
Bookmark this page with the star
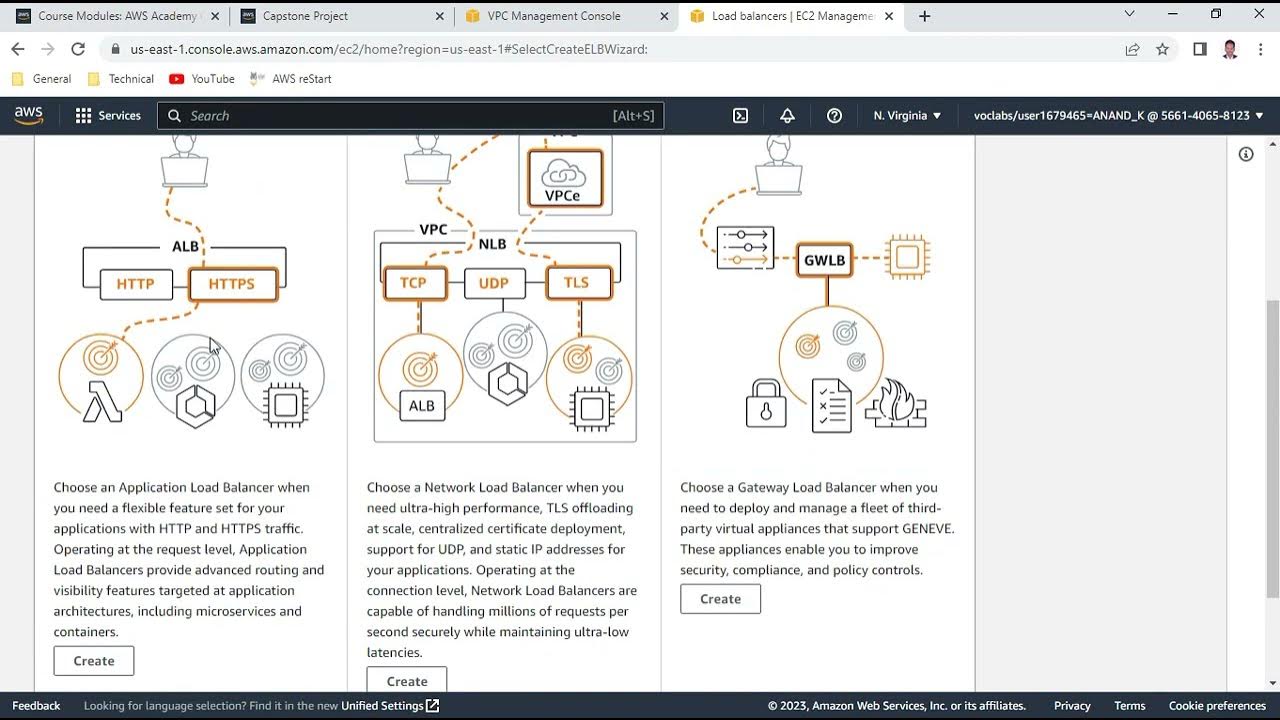pos(1162,49)
